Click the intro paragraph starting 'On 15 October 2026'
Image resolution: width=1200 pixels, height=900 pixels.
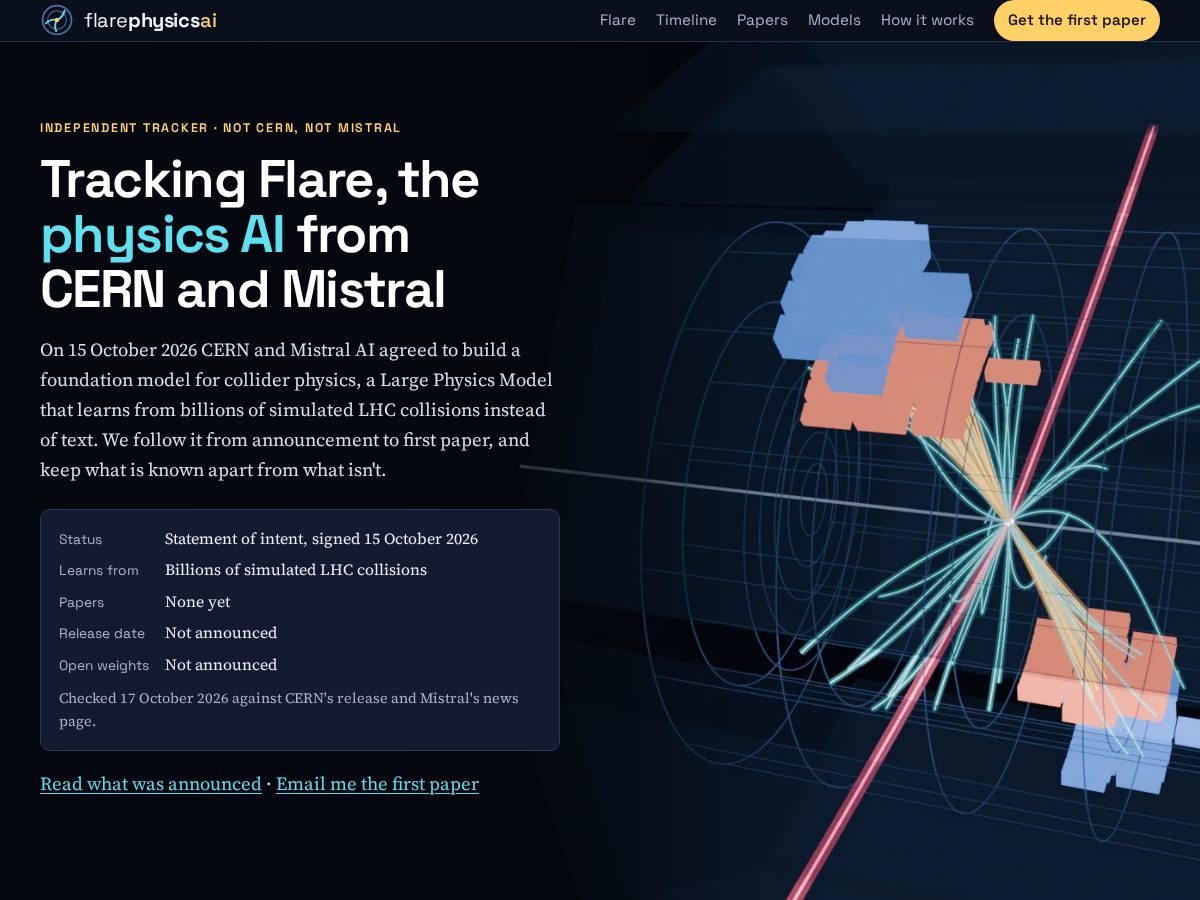296,410
